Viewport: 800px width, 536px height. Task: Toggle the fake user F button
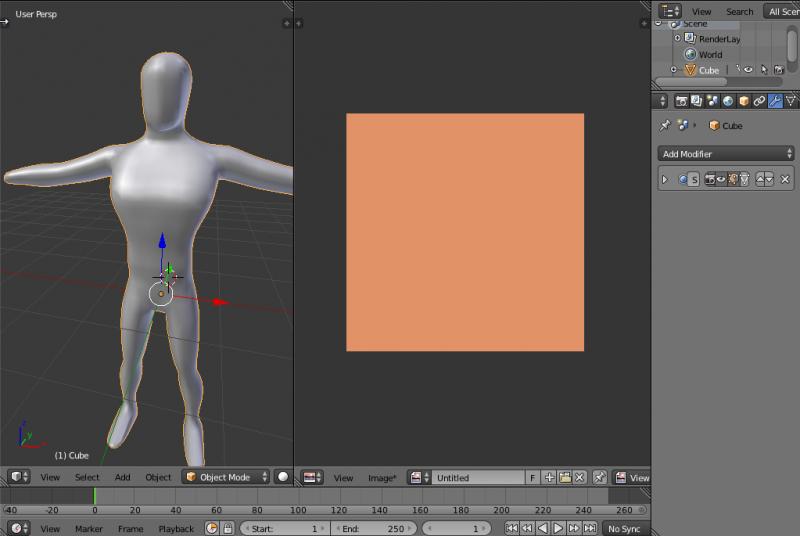point(533,478)
